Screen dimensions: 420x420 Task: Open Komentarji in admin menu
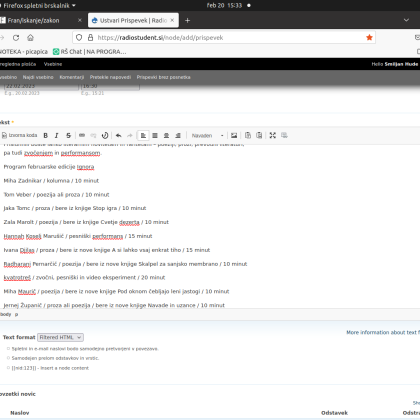(72, 77)
